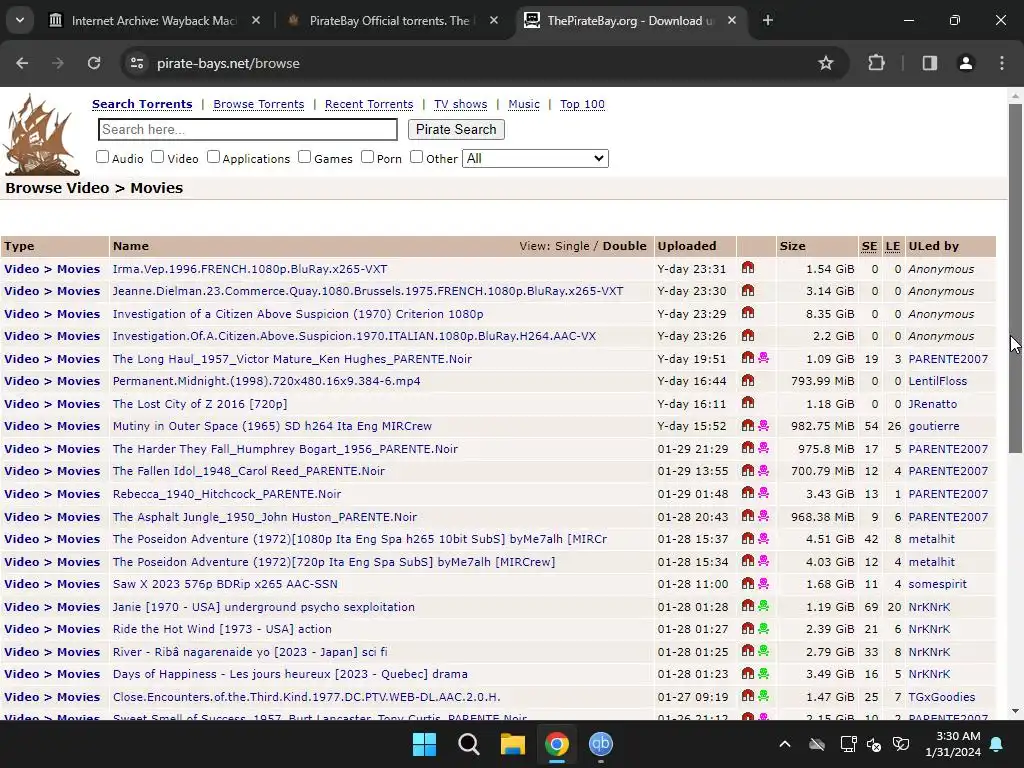Check the Video checkbox

157,157
